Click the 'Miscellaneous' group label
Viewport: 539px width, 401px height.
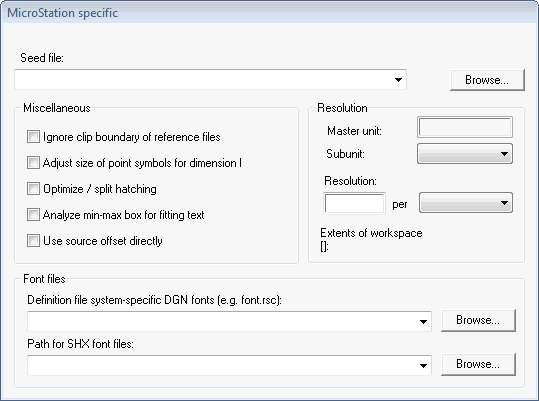coord(57,108)
